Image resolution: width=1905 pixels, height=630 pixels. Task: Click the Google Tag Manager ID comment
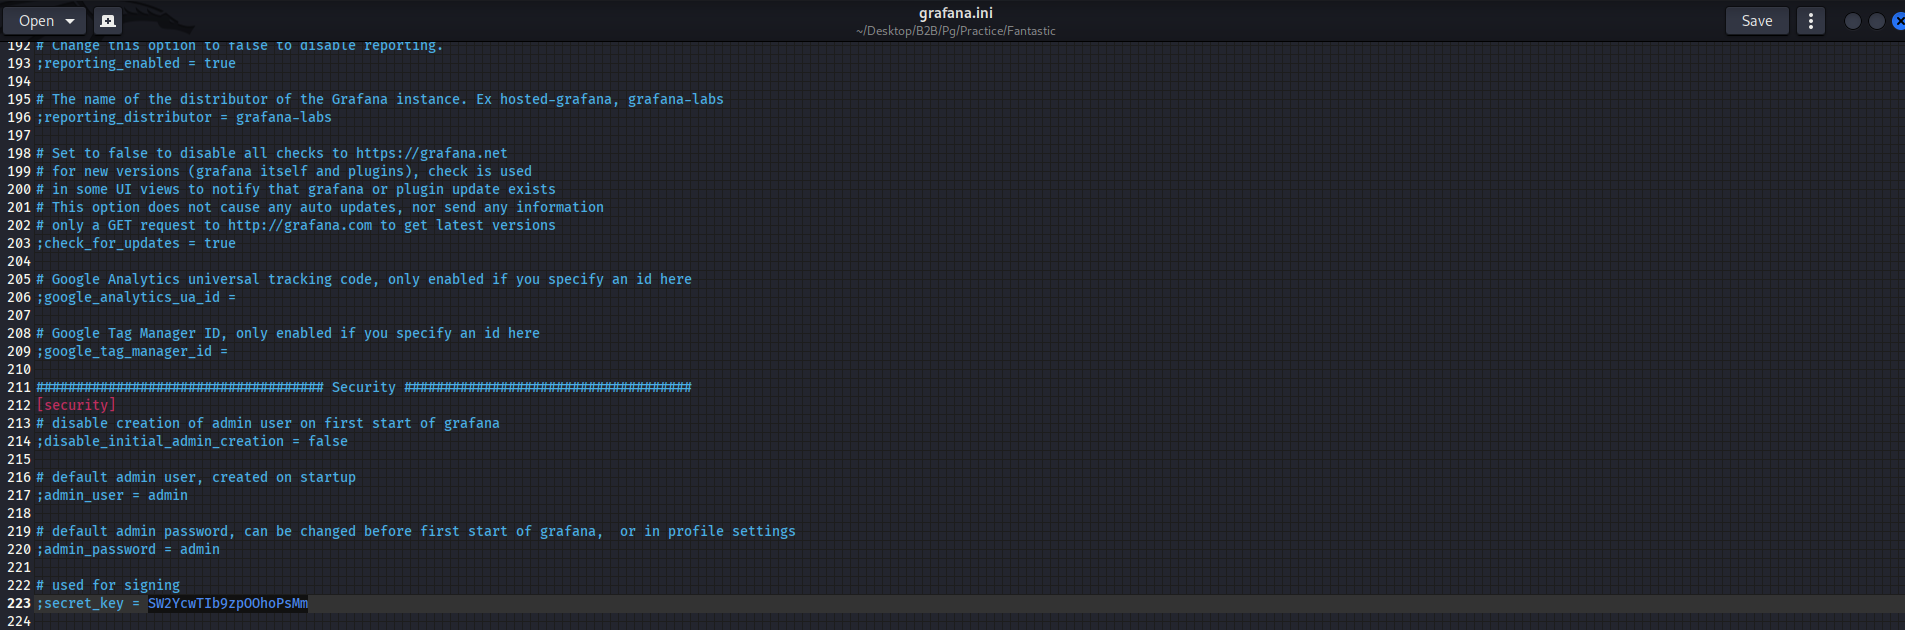288,333
